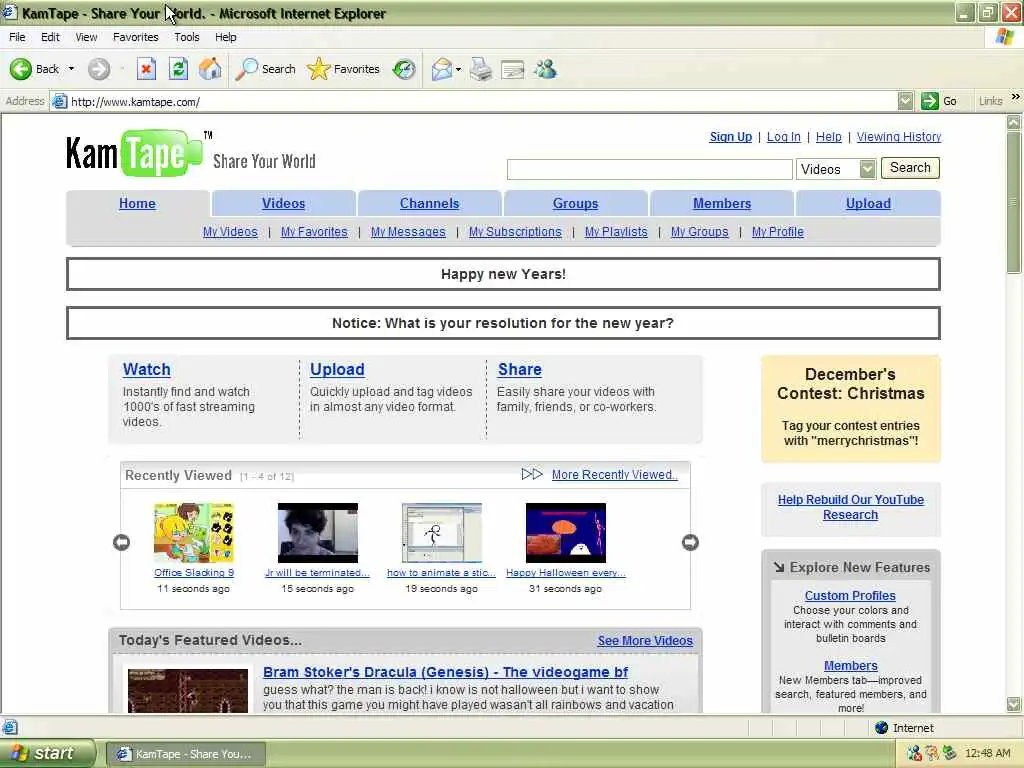
Task: Switch to the Home tab
Action: [x=137, y=203]
